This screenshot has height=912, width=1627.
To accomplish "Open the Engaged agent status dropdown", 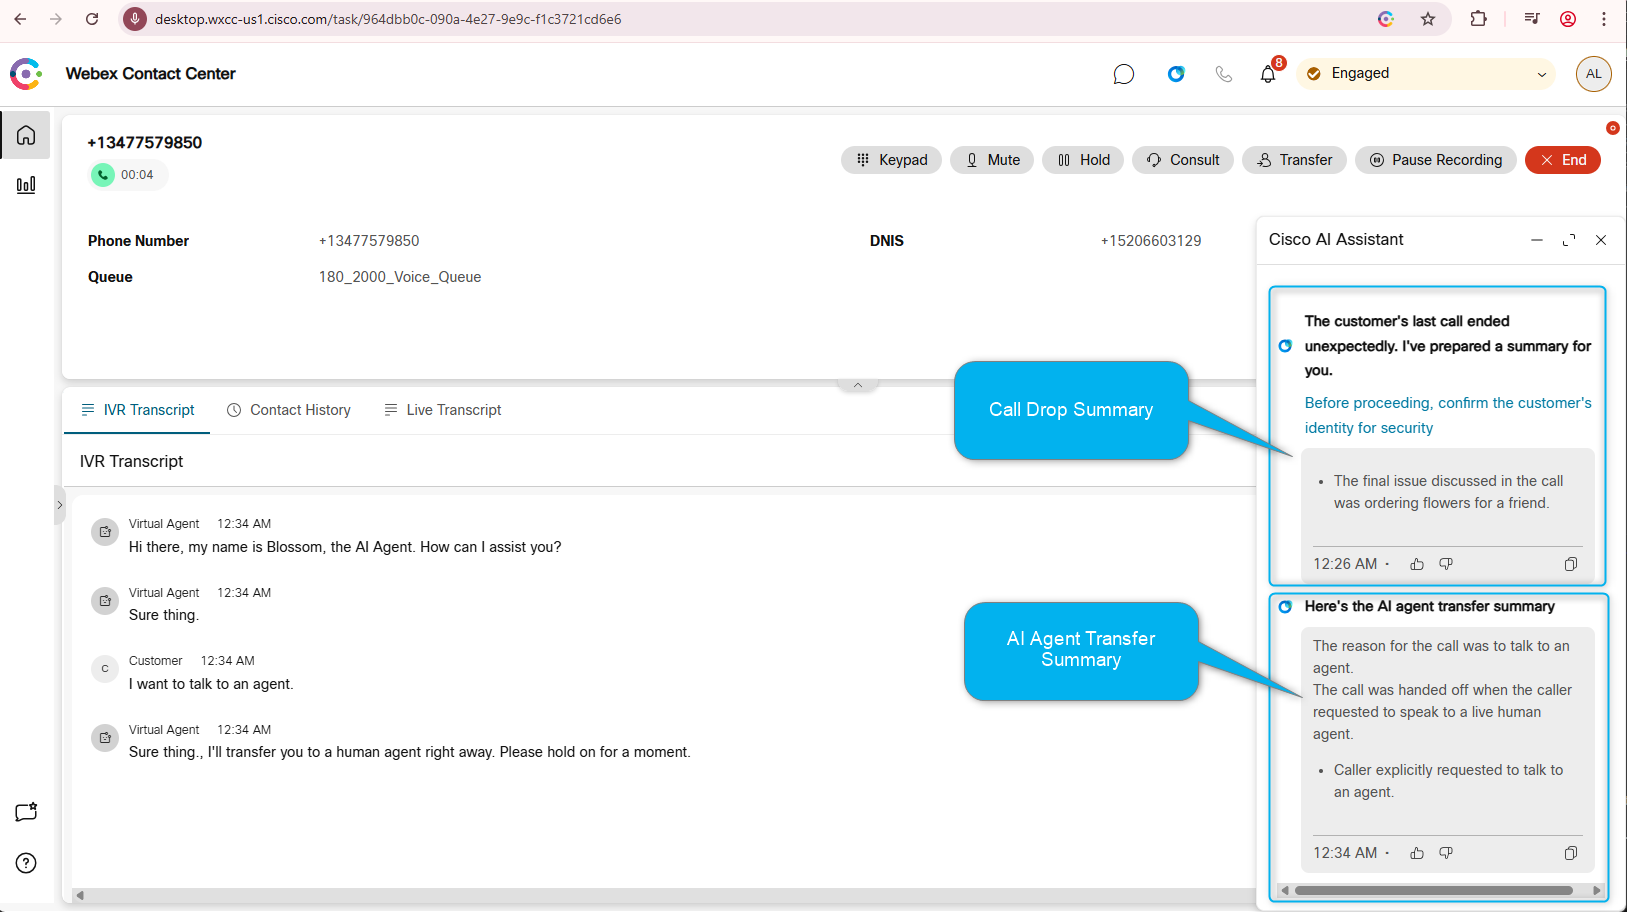I will click(x=1426, y=74).
